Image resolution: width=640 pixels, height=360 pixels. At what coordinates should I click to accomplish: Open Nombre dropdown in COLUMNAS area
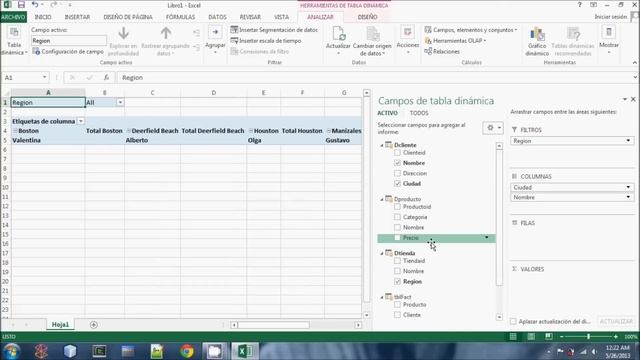point(628,197)
